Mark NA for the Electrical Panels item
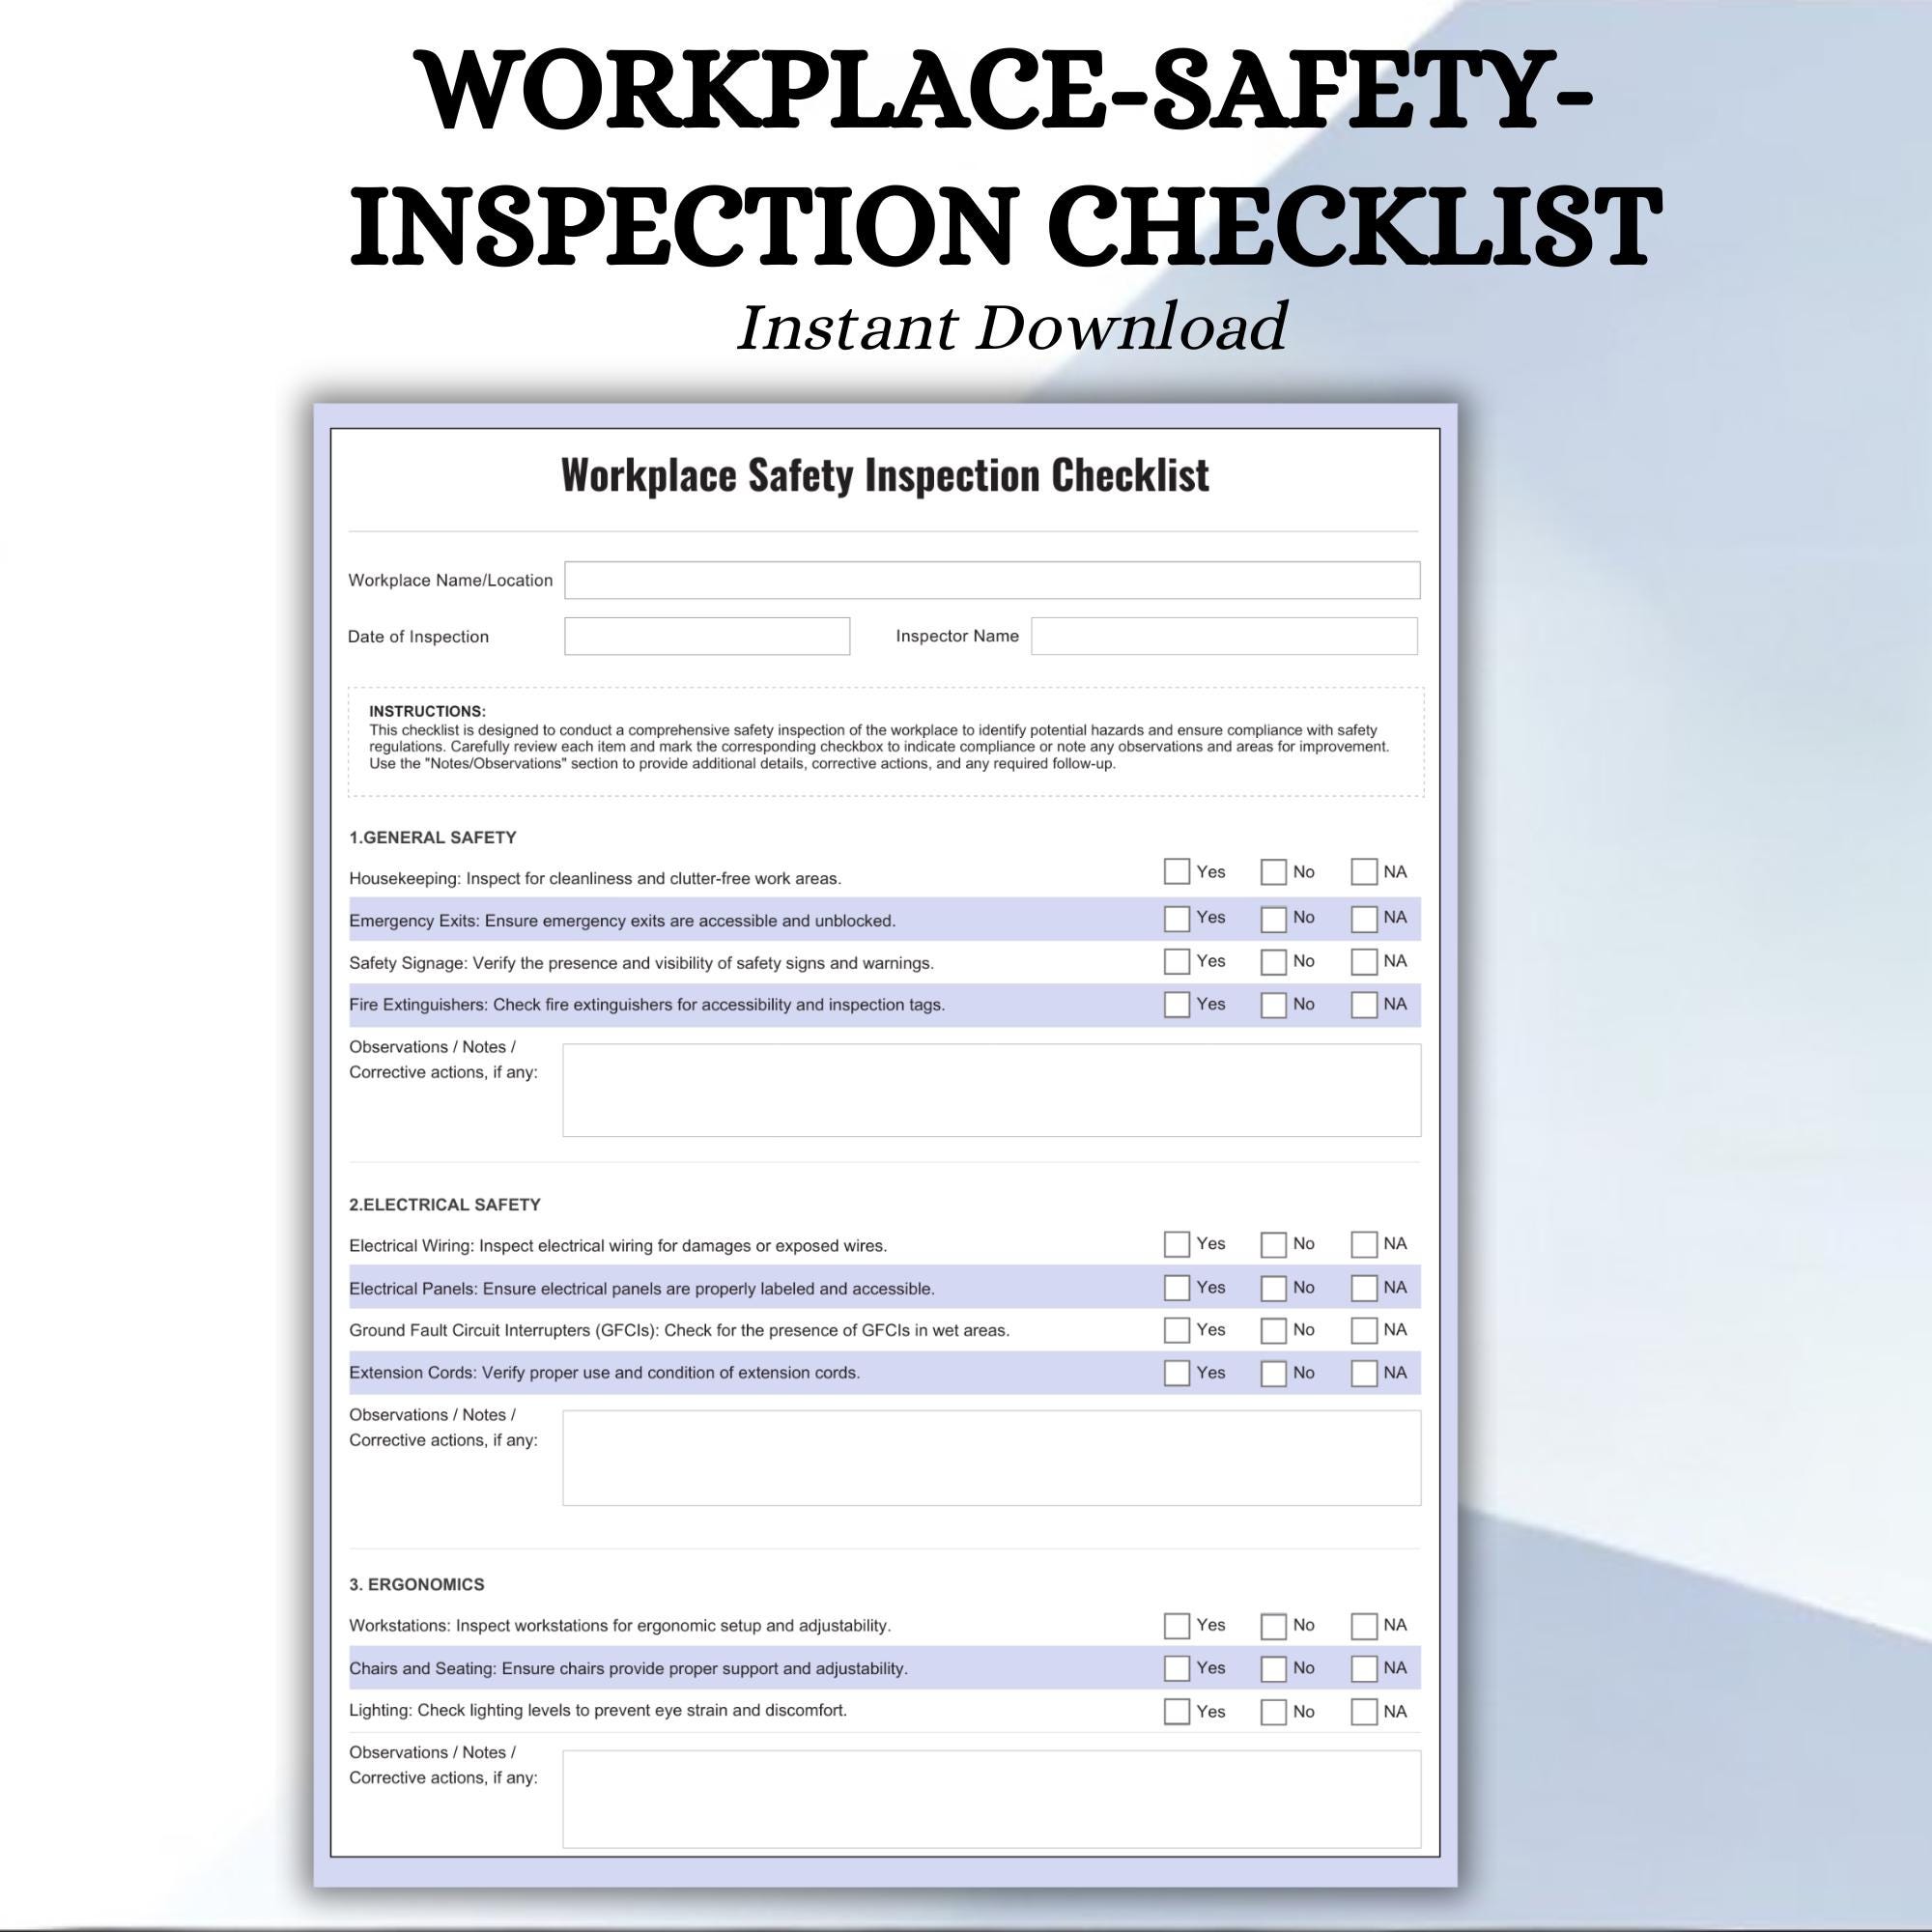Screen dimensions: 1932x1932 tap(1364, 1287)
